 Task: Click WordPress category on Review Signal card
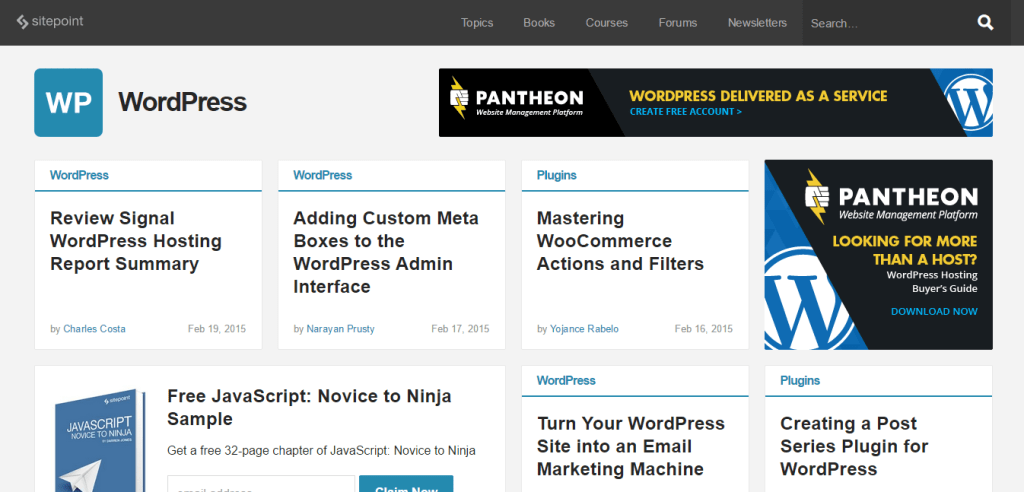[79, 175]
